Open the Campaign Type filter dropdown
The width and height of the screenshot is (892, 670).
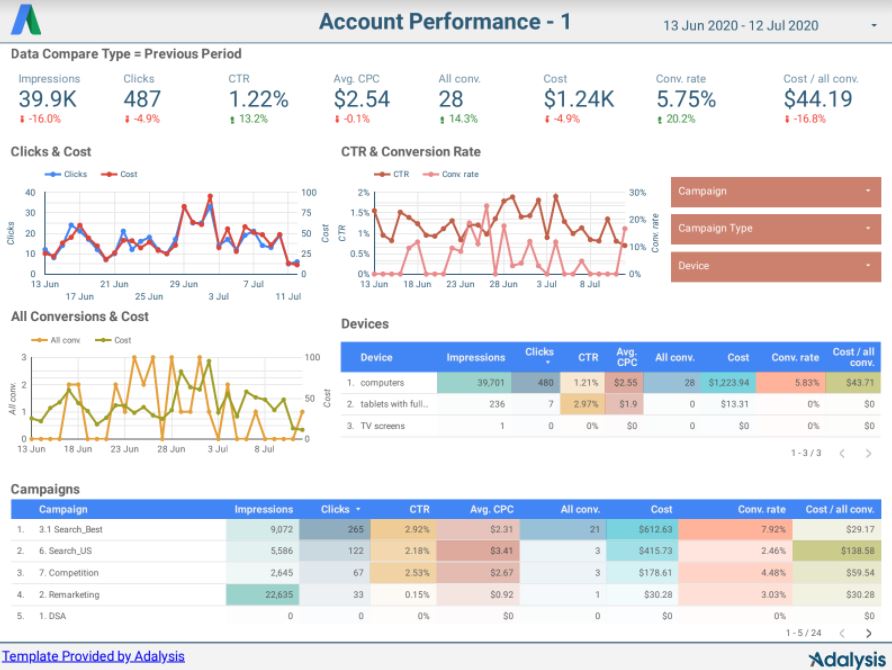pos(774,228)
